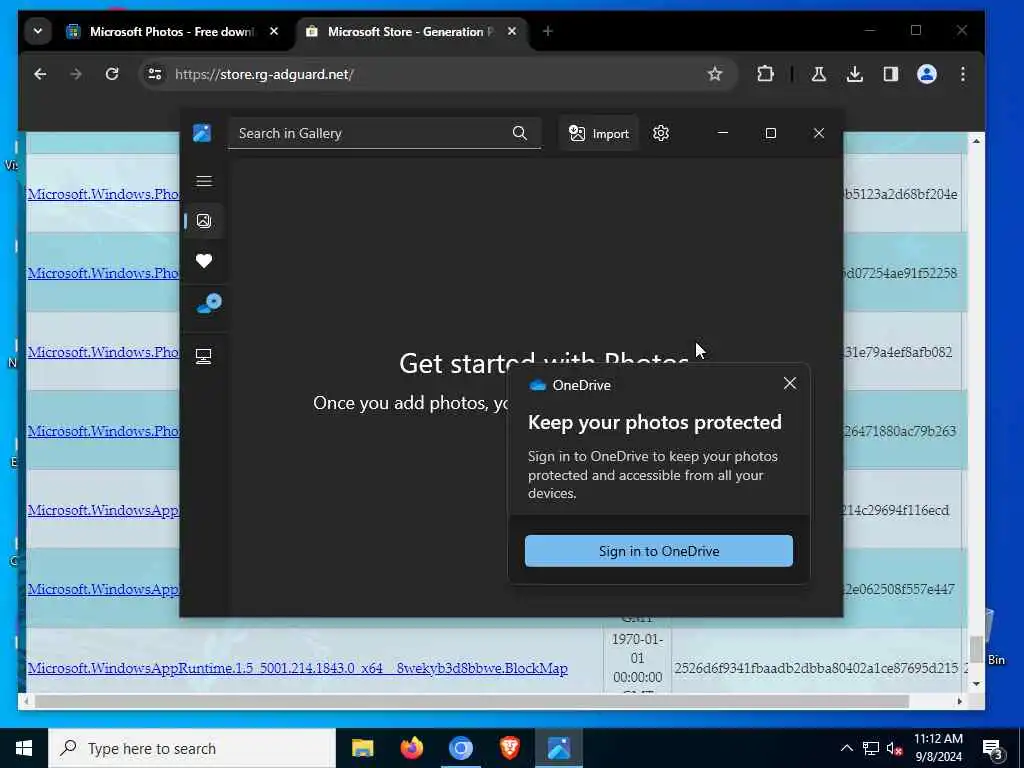Open the notification center icon

(993, 748)
